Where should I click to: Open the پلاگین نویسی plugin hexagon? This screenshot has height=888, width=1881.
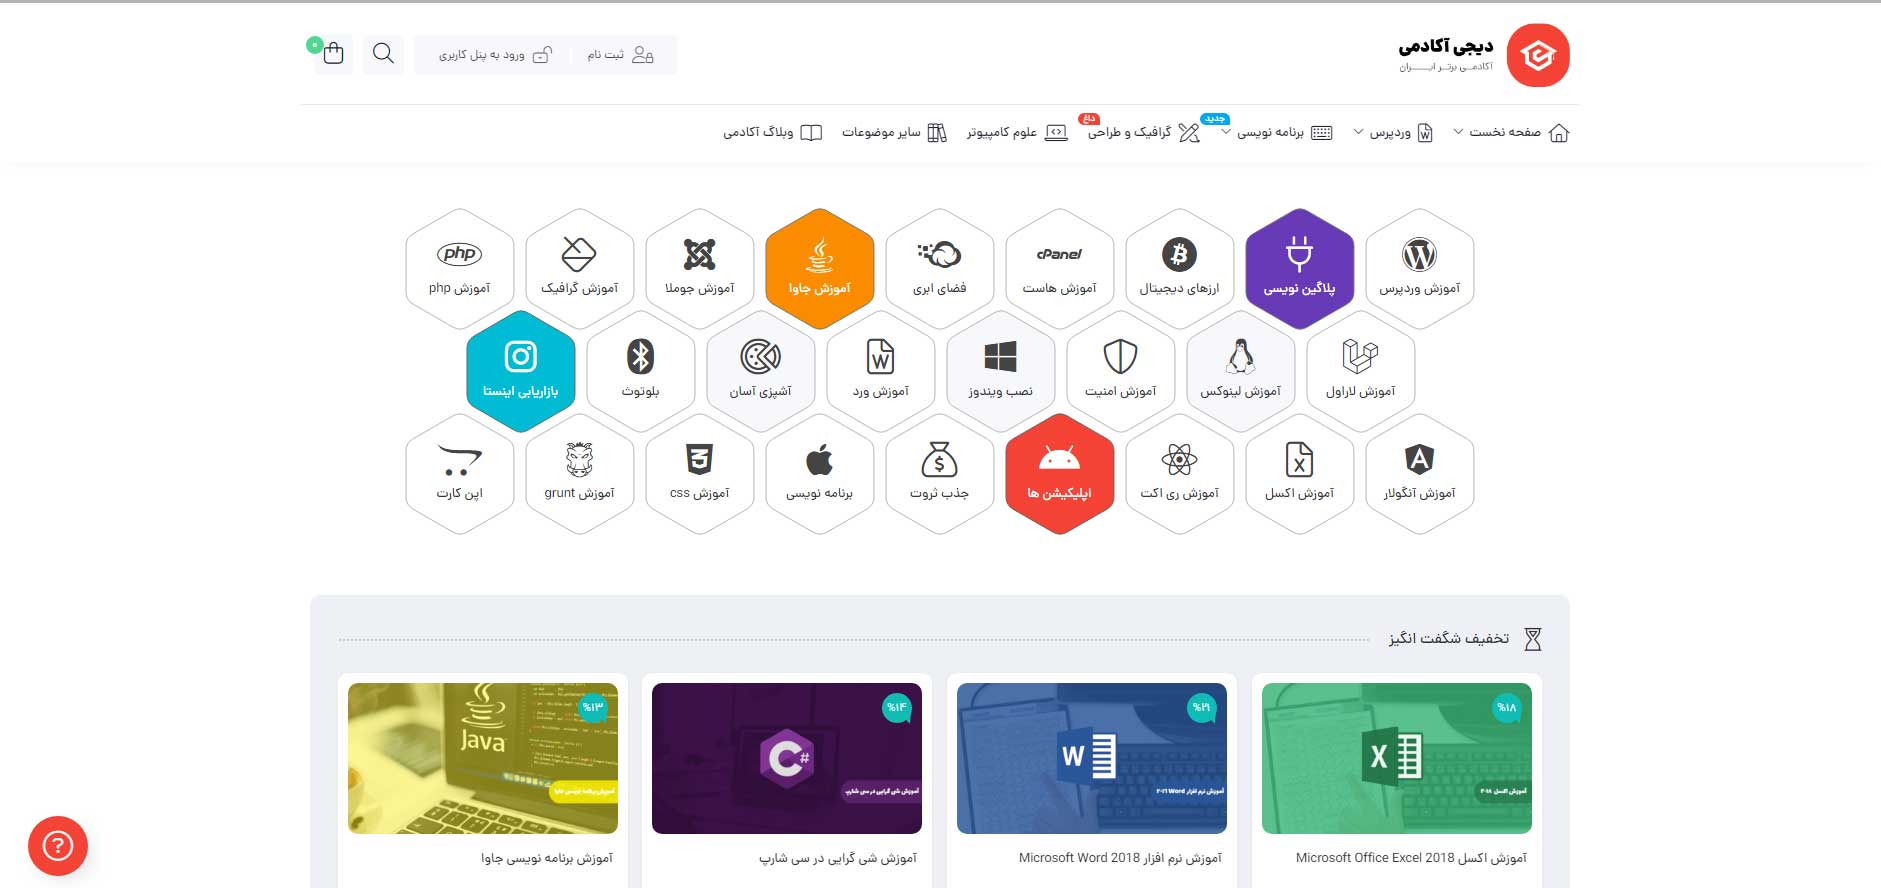tap(1299, 269)
